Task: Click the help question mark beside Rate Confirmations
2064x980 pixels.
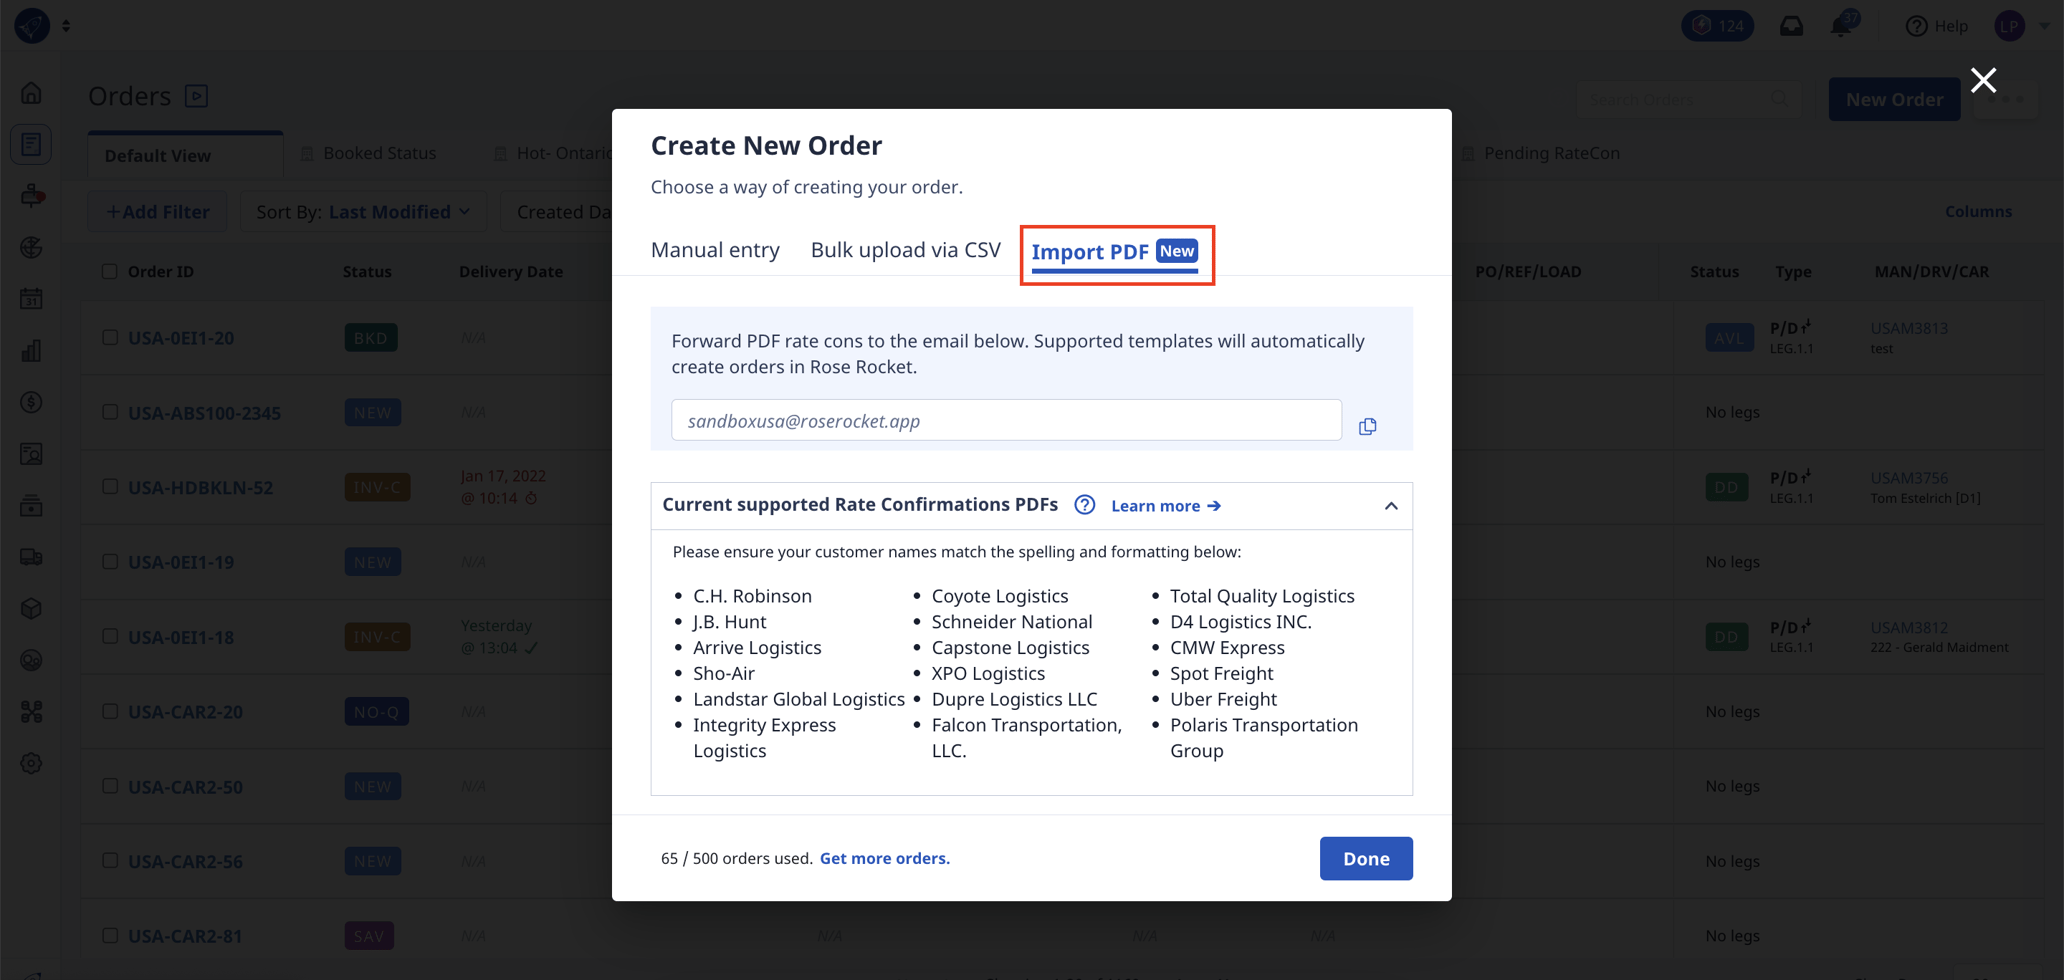Action: 1084,505
